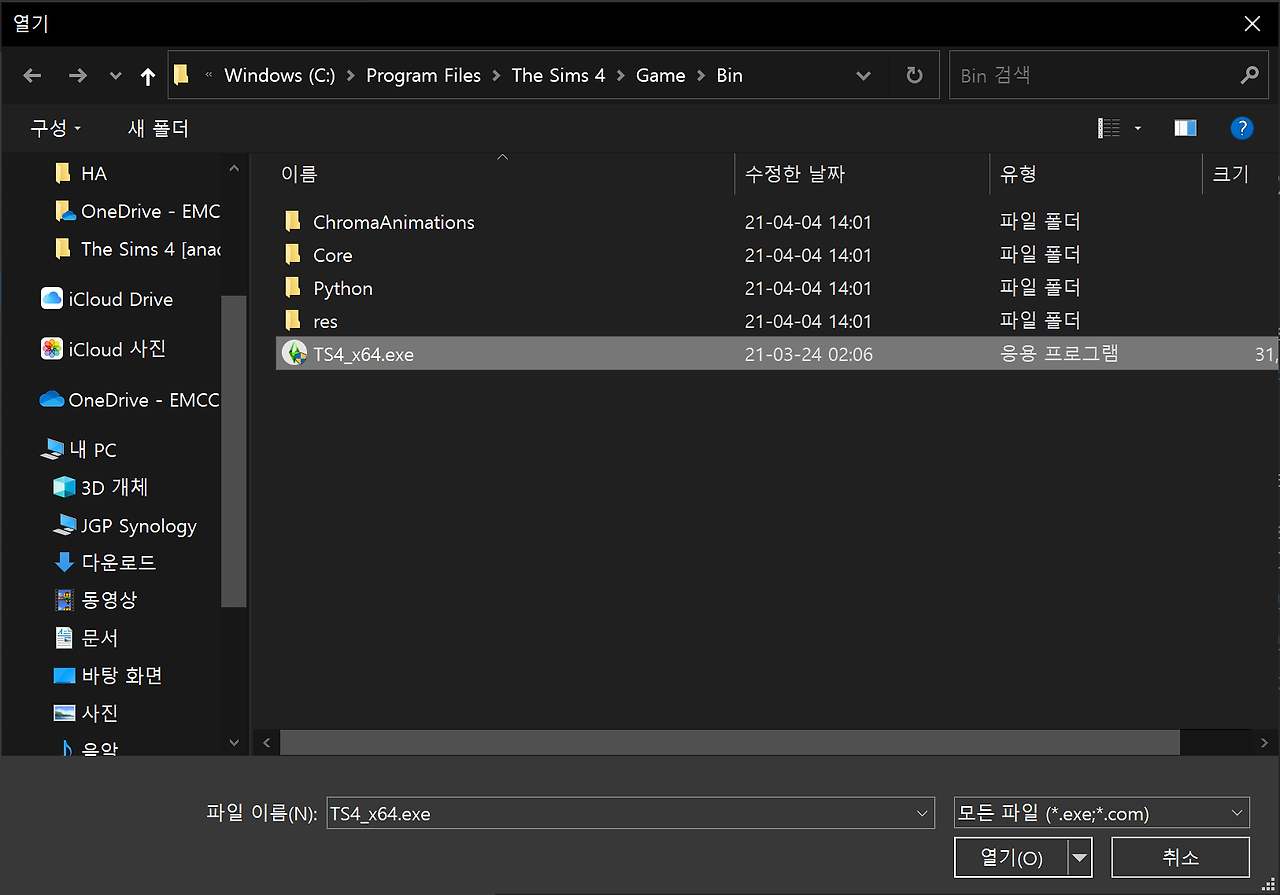The height and width of the screenshot is (895, 1280).
Task: Expand the address bar history dropdown
Action: (864, 76)
